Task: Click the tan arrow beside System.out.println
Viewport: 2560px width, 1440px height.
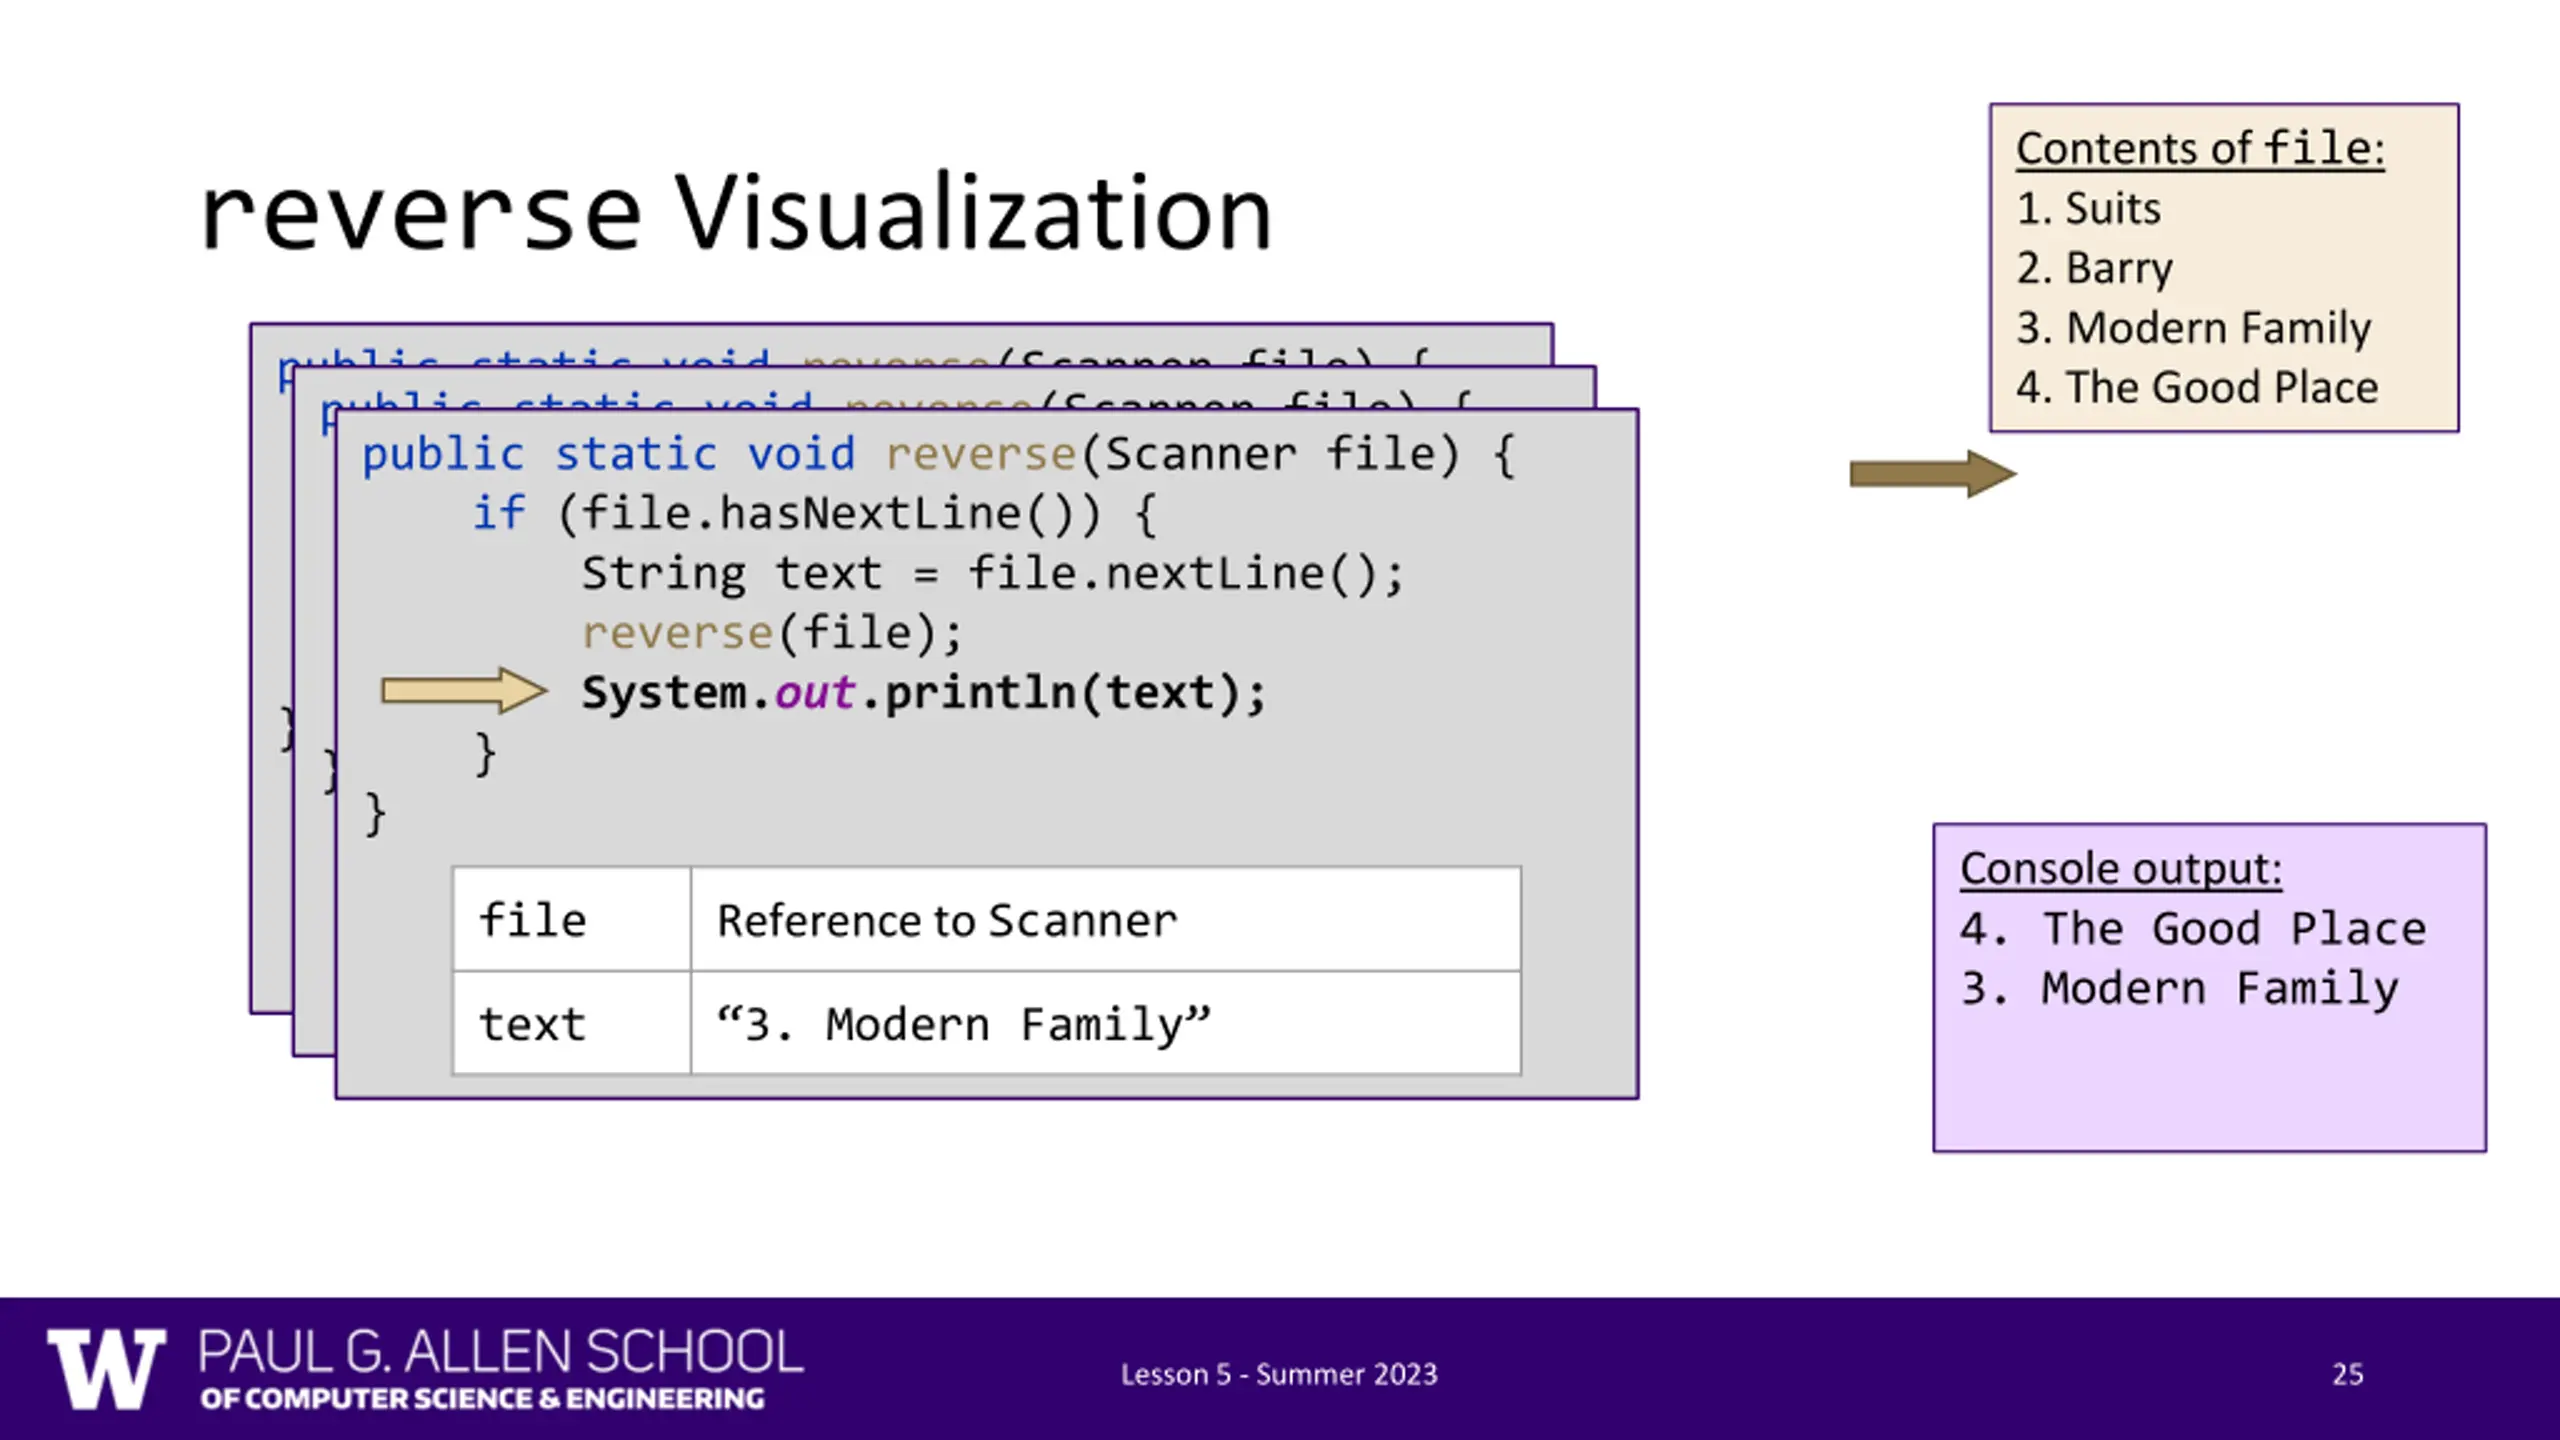Action: [x=464, y=691]
